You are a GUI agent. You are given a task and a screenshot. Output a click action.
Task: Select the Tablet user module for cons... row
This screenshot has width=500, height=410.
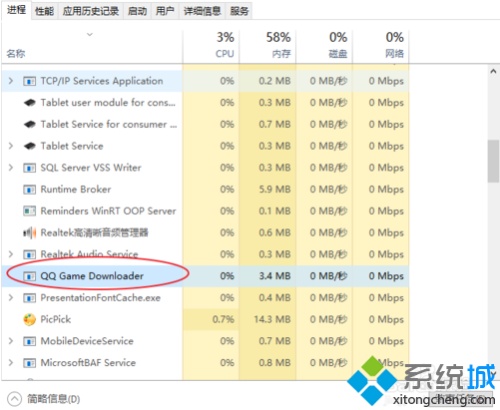coord(205,103)
